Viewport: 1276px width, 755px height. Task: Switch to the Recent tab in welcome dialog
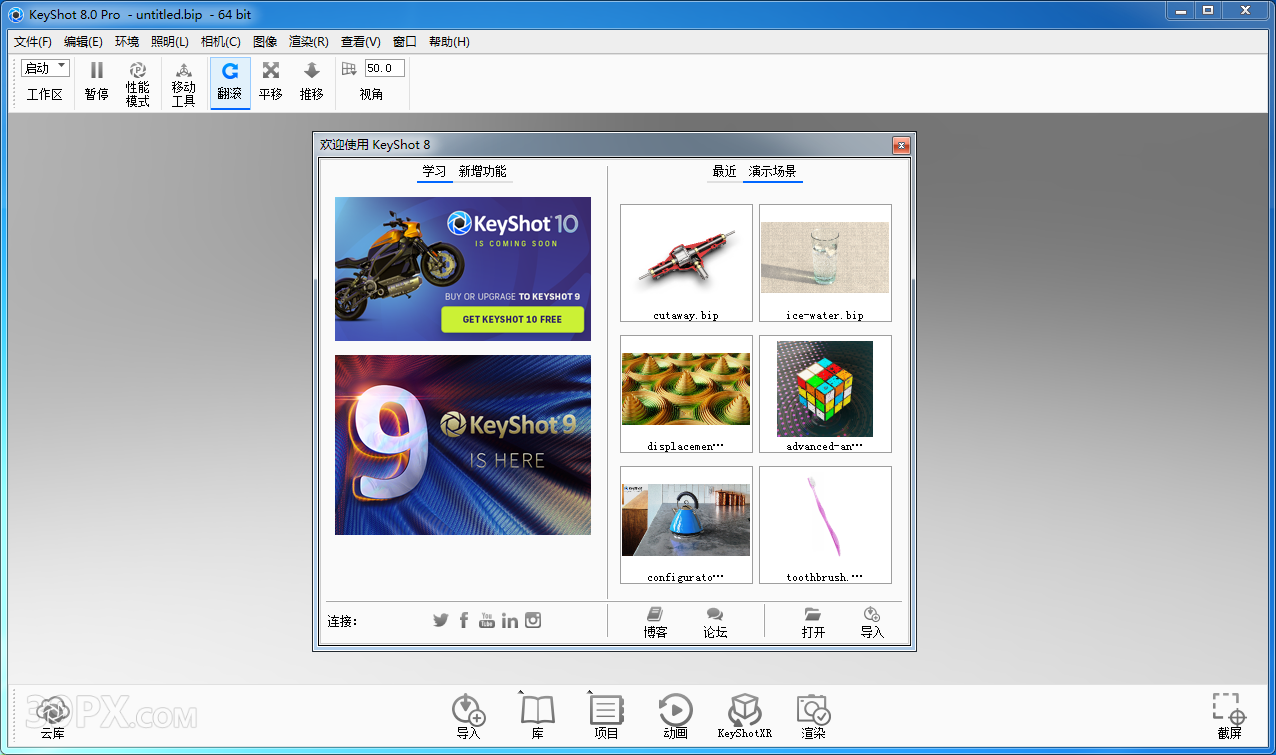tap(724, 172)
